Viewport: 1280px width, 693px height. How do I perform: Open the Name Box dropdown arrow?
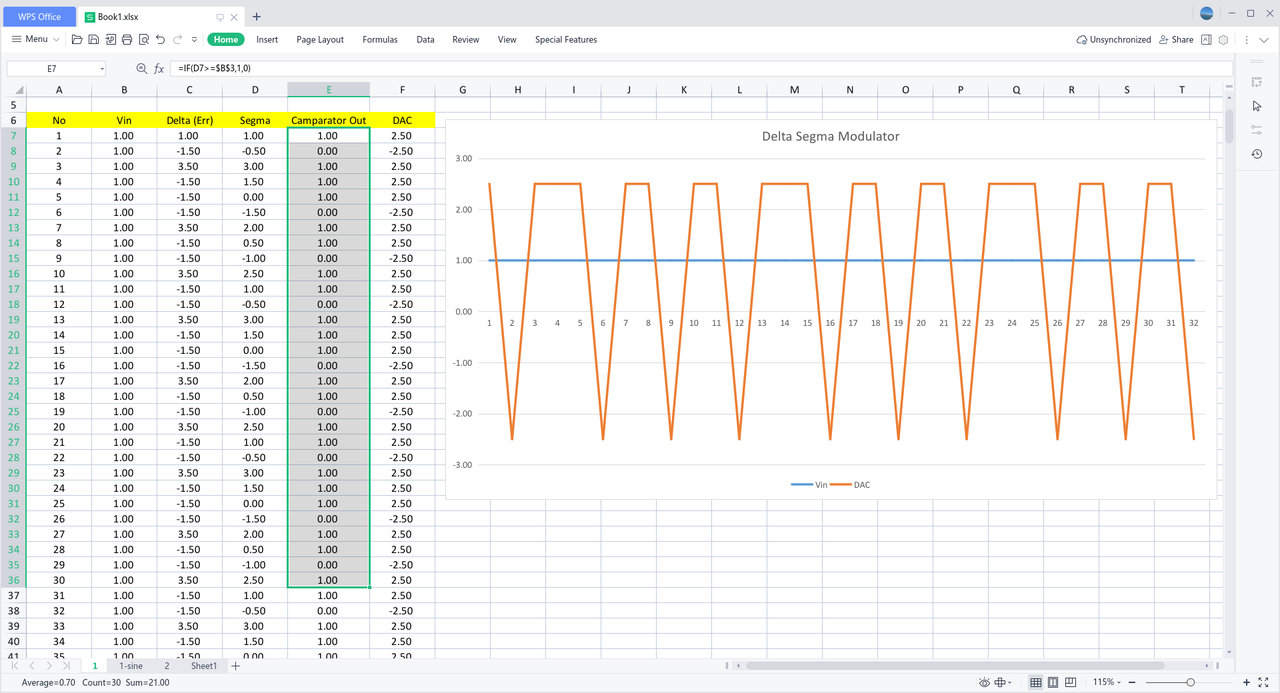pyautogui.click(x=102, y=68)
